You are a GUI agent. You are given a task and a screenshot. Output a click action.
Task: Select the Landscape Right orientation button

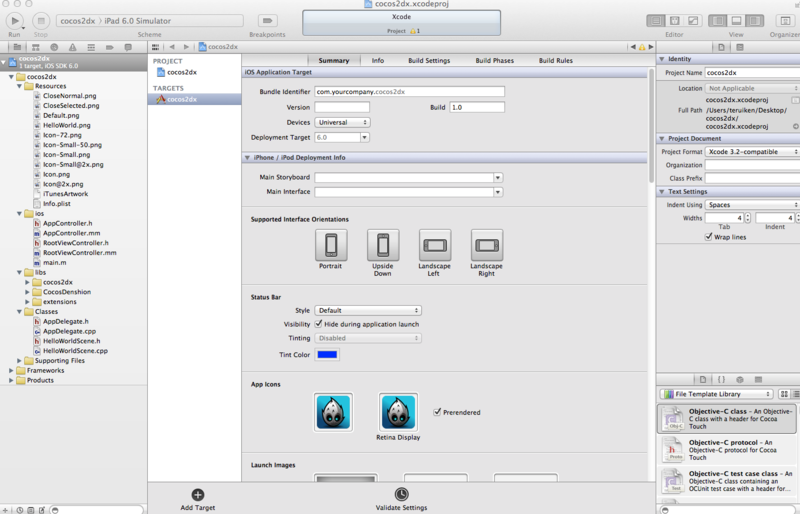[487, 245]
